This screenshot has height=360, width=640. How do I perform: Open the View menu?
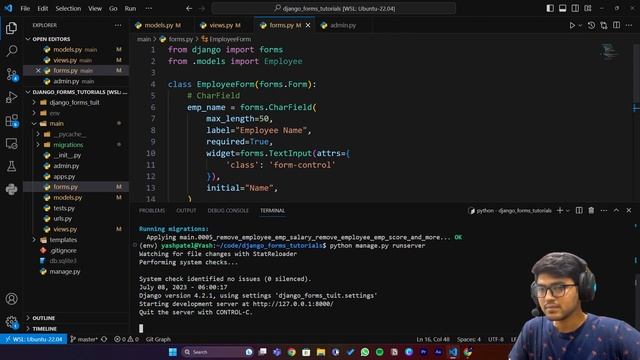[x=95, y=8]
